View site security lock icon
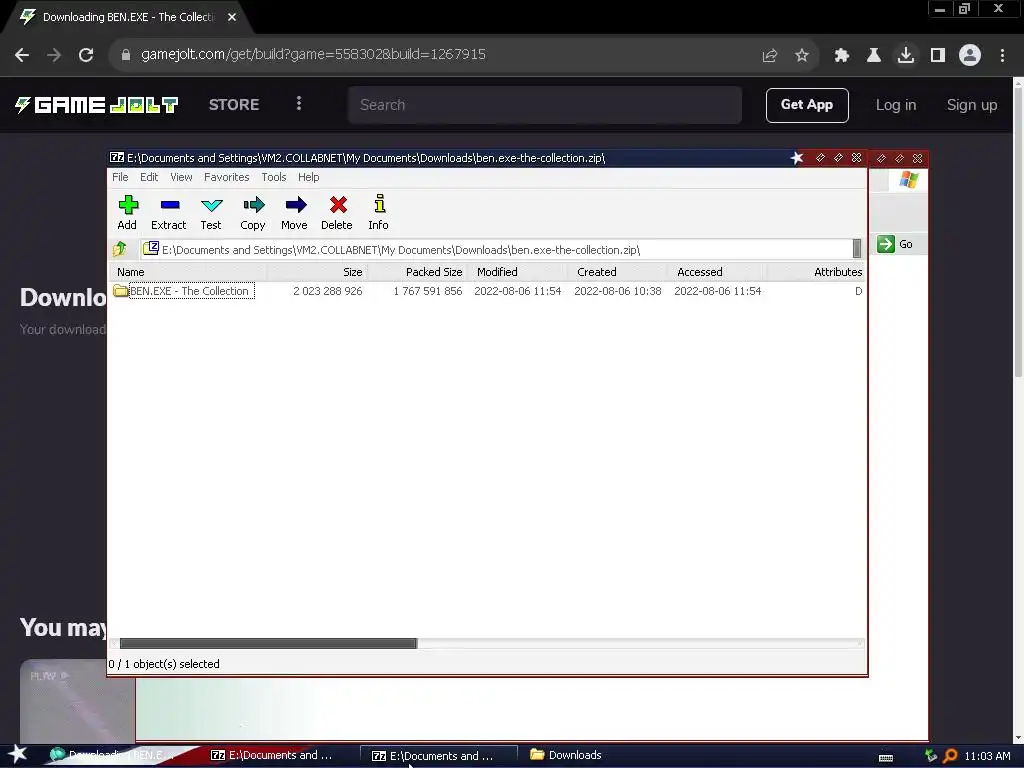 [x=126, y=55]
